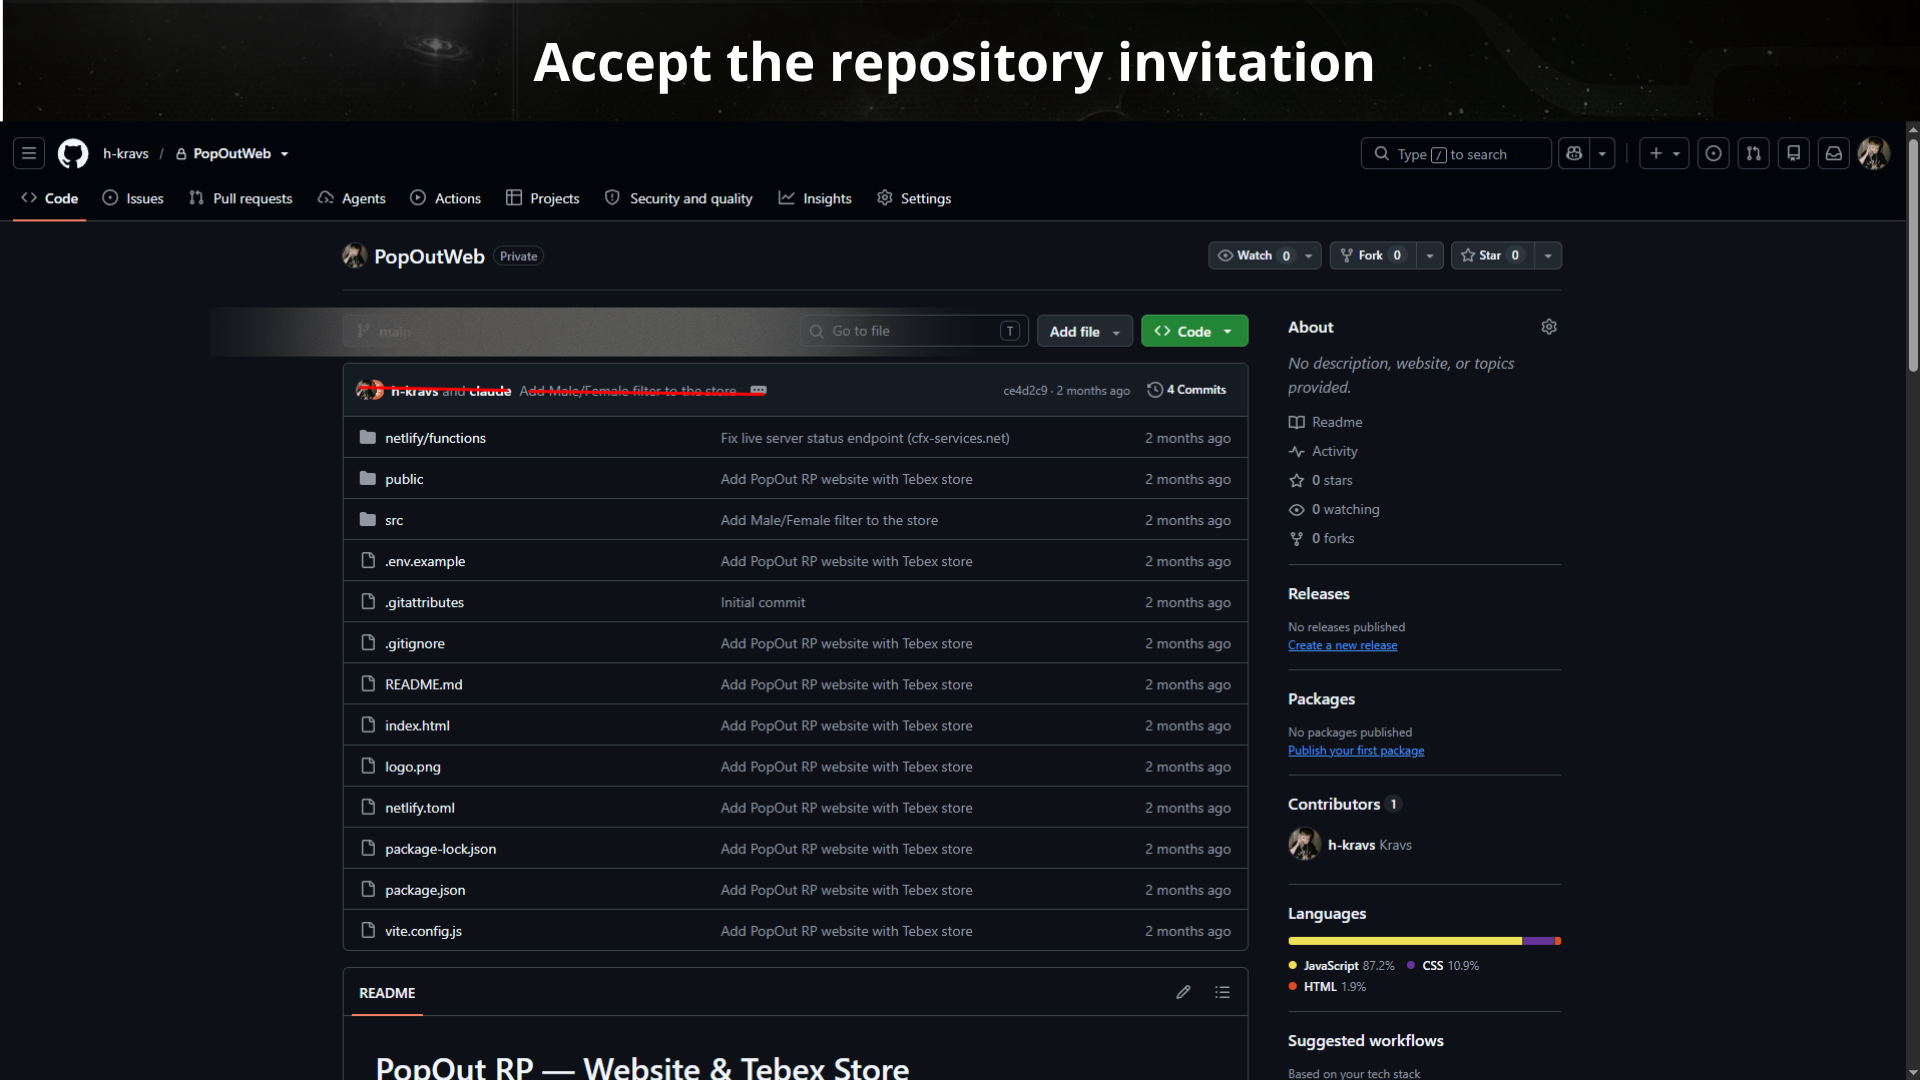Switch to the Pull requests tab

click(241, 198)
